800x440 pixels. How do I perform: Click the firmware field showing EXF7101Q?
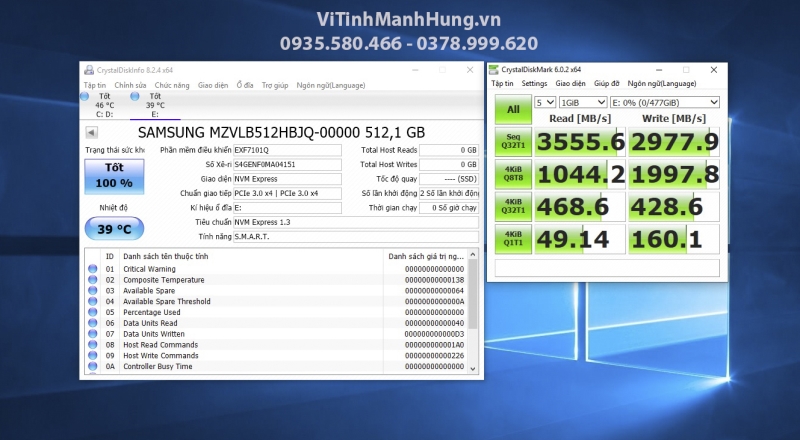point(287,150)
